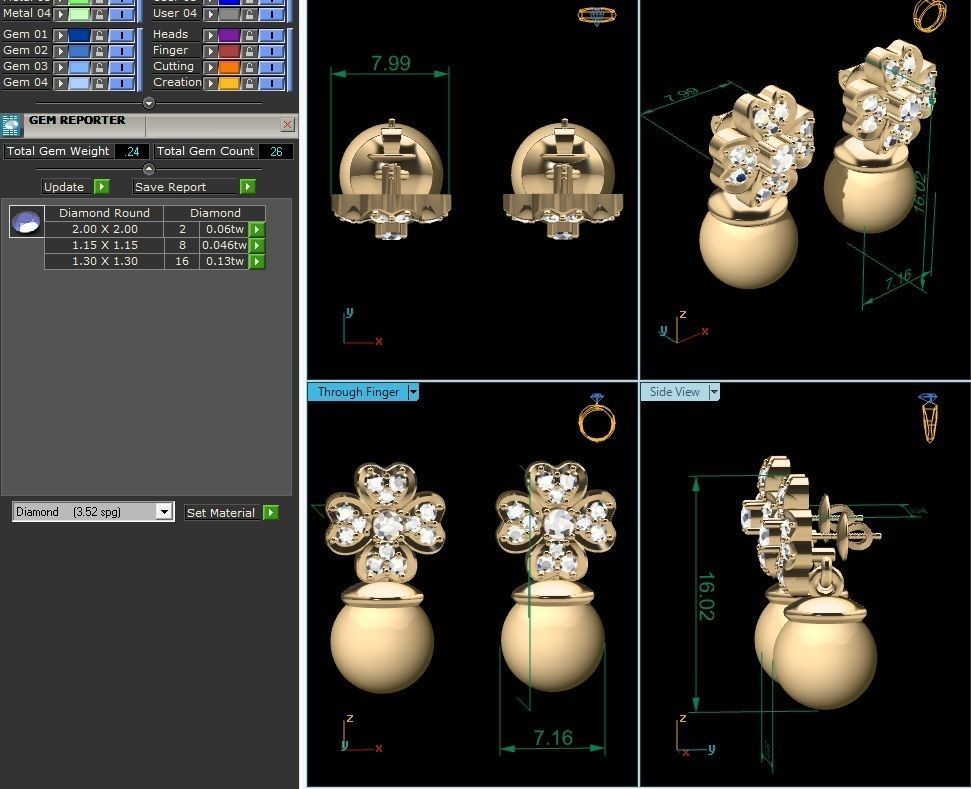Toggle the lock on Metal 04 layer

coord(99,14)
